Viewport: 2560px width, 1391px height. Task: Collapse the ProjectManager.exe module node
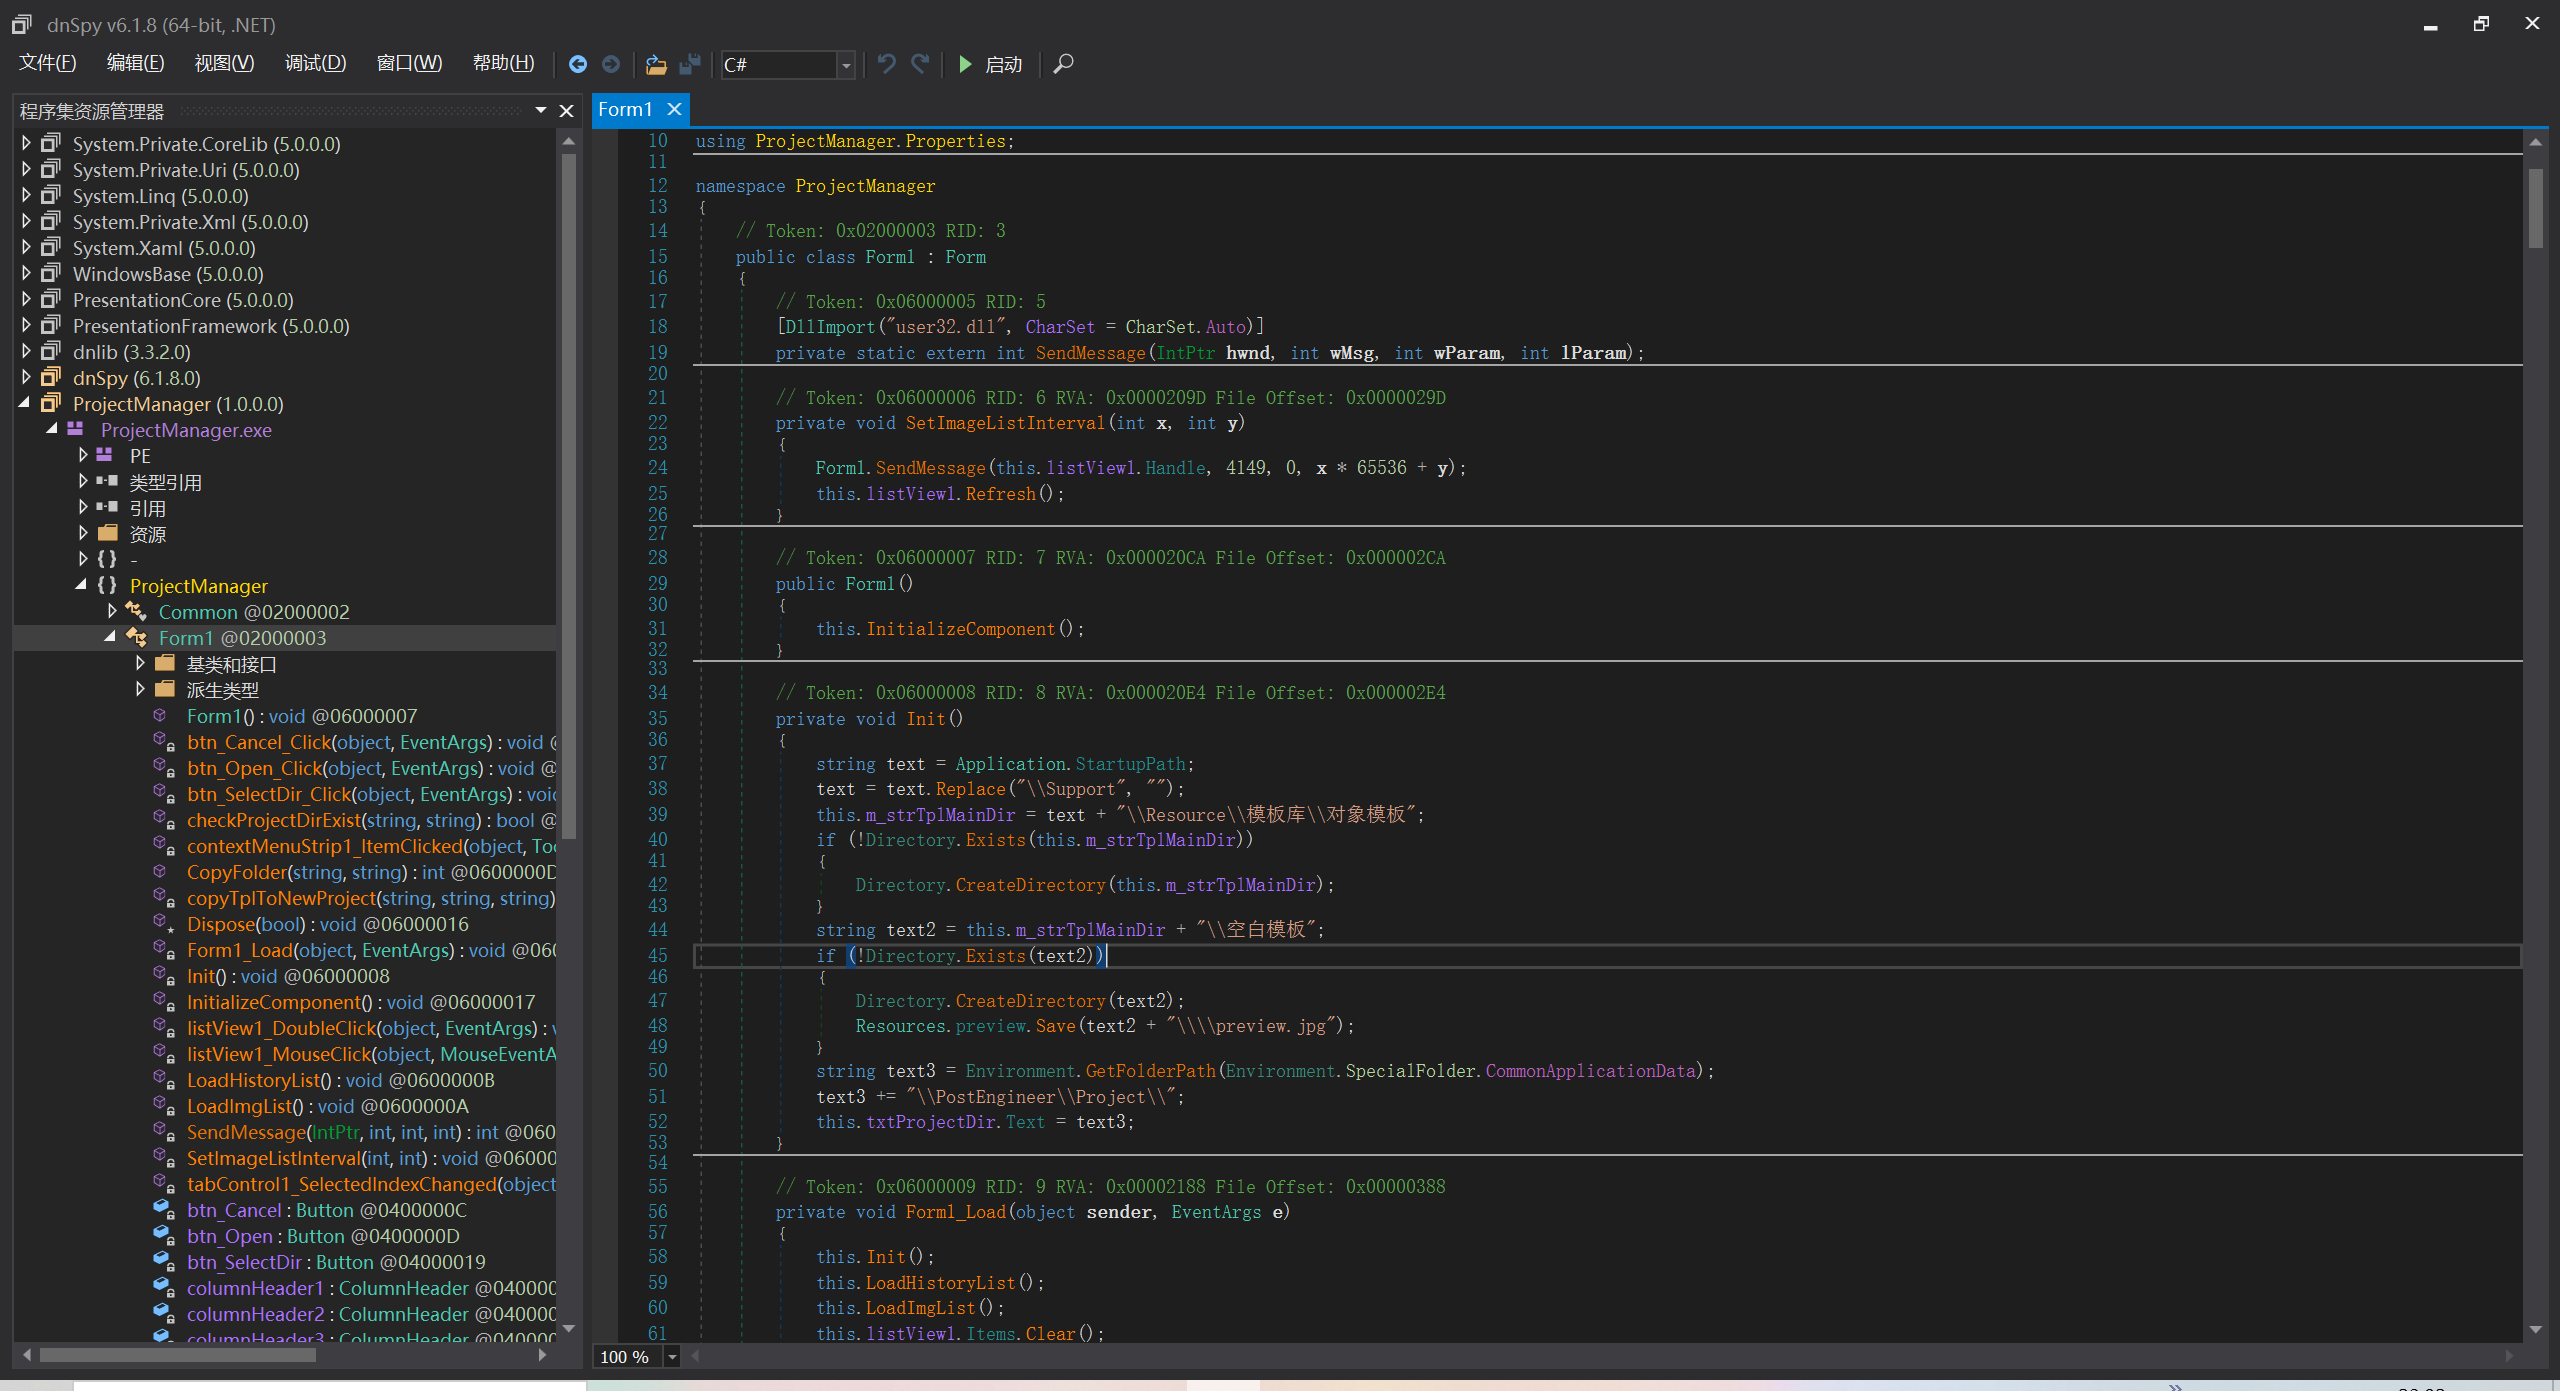[52, 429]
